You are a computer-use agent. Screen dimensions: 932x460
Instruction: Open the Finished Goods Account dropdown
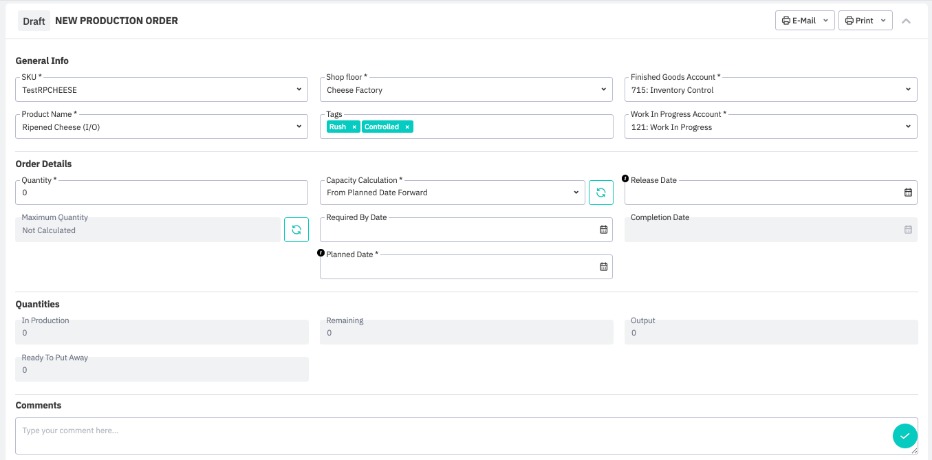pyautogui.click(x=770, y=90)
